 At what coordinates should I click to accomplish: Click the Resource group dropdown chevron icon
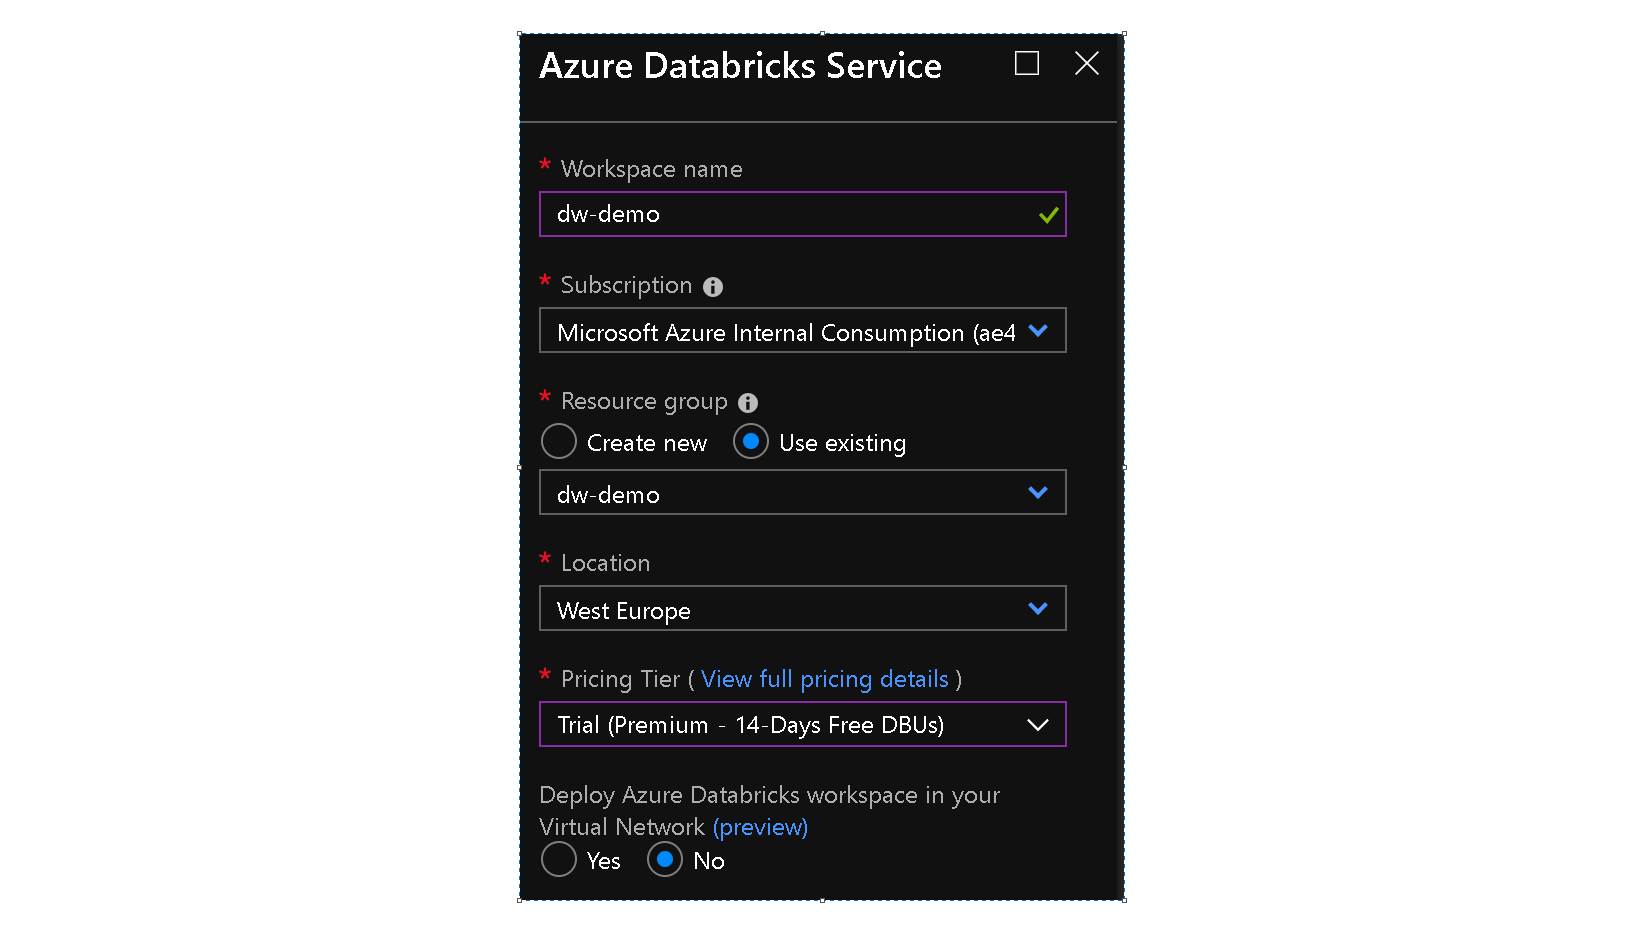(1039, 492)
